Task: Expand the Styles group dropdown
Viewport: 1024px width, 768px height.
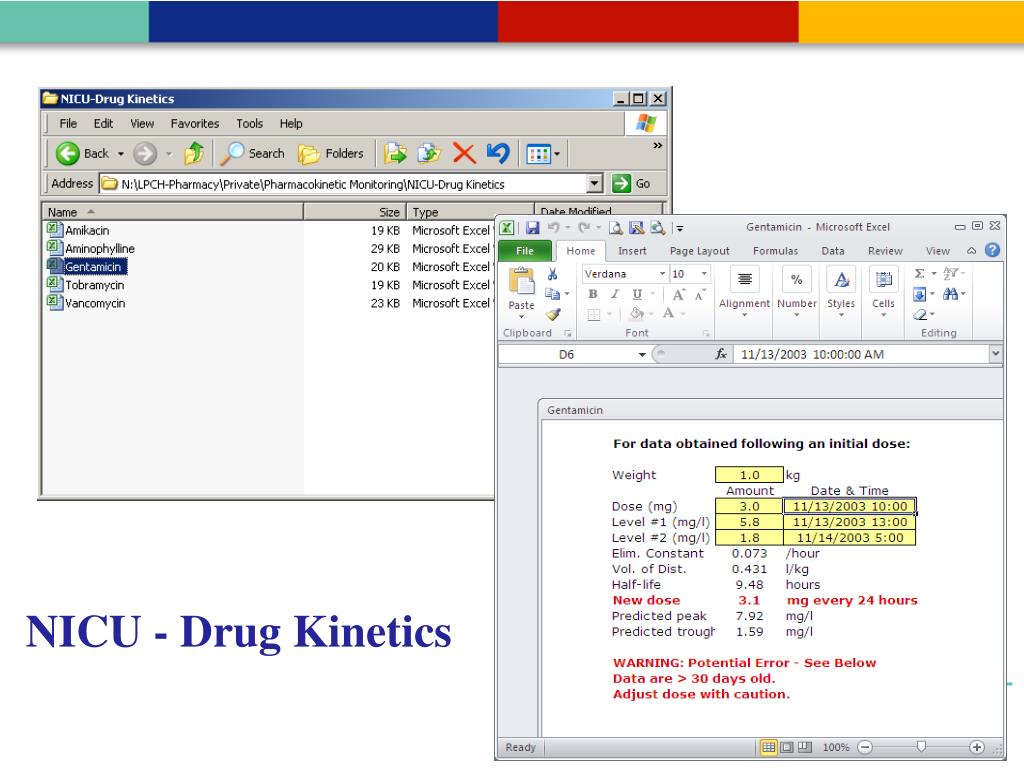Action: [x=841, y=315]
